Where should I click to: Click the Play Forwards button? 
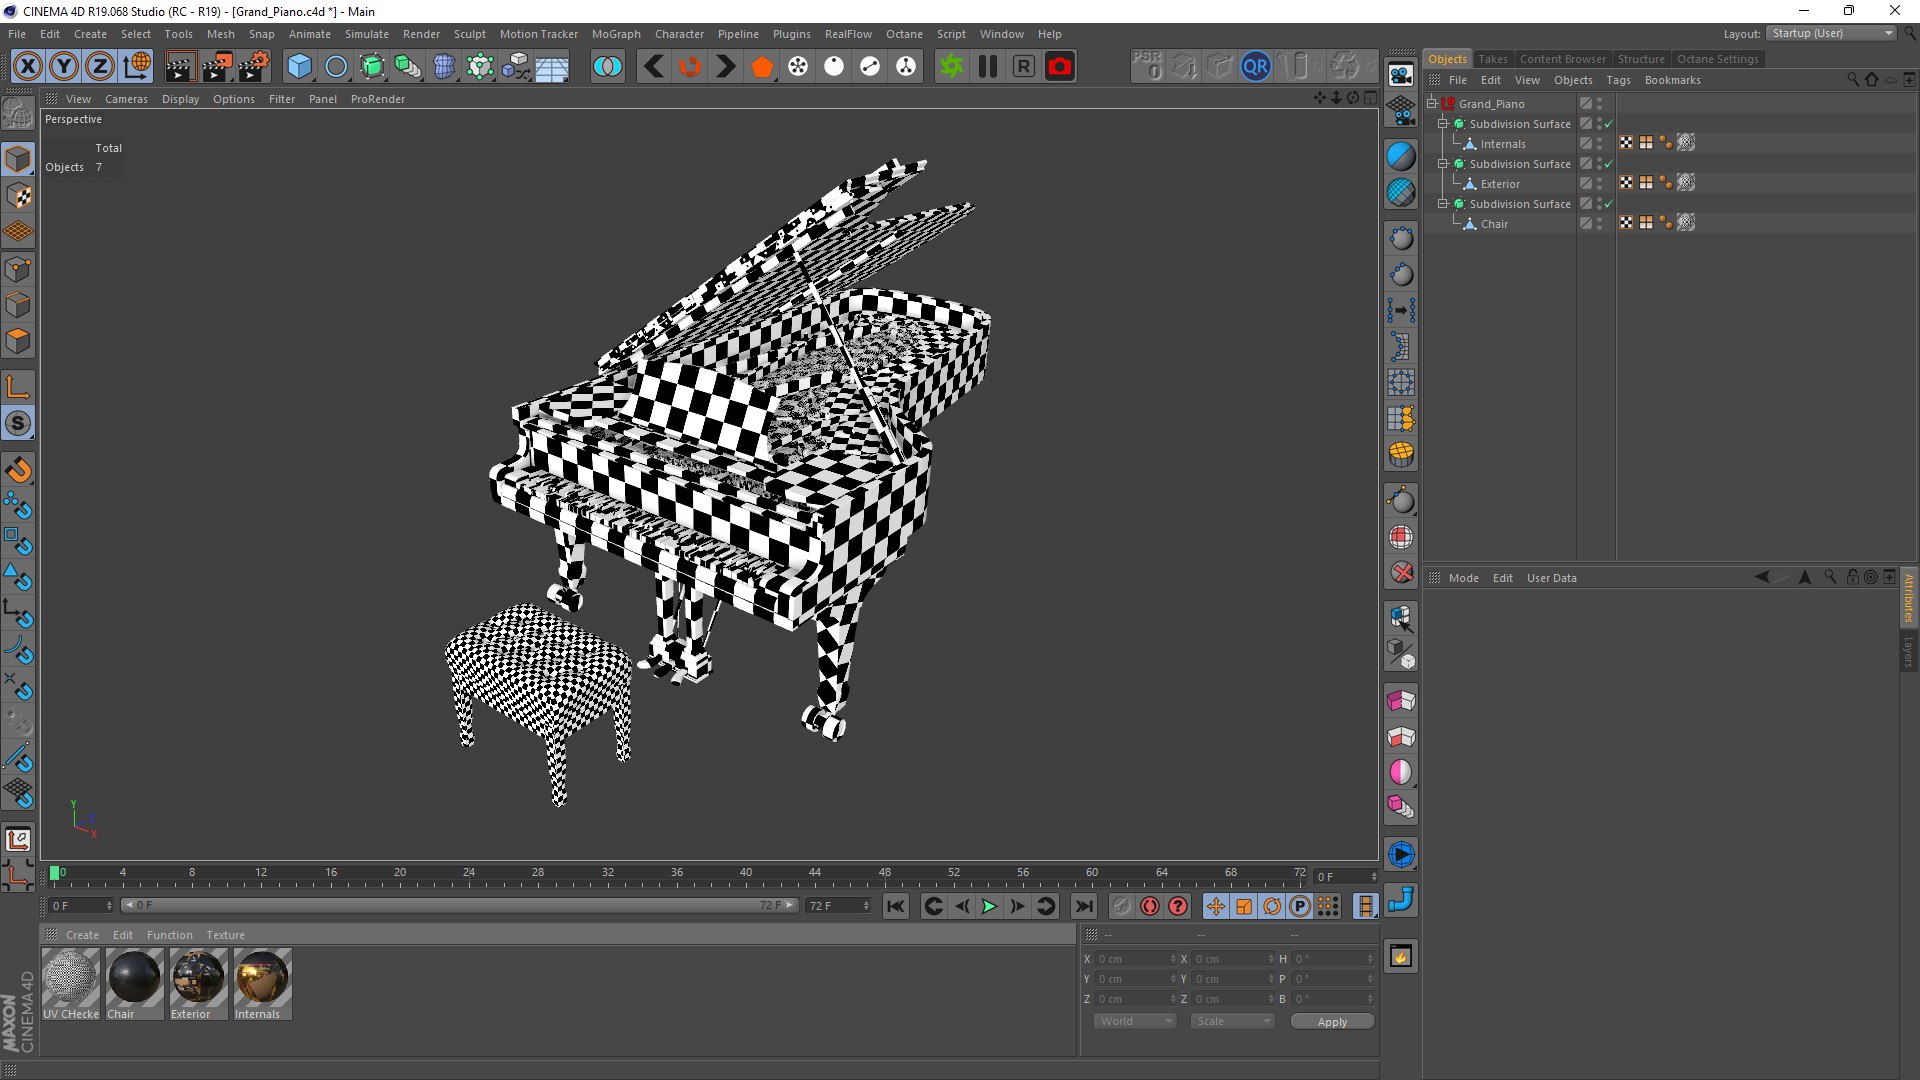point(989,906)
